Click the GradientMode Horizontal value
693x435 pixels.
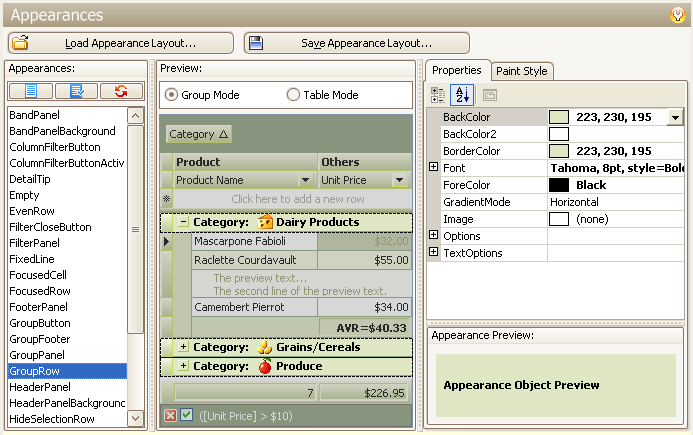[615, 202]
